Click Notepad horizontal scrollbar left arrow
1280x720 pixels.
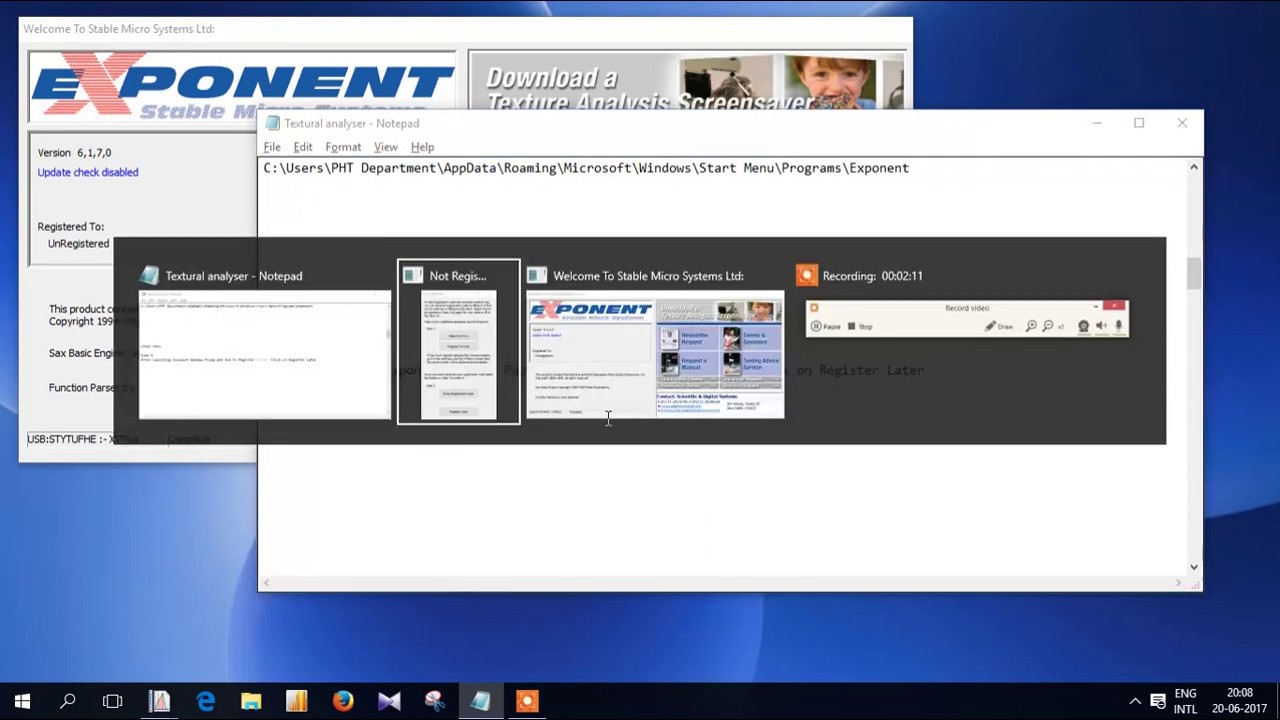click(x=266, y=583)
